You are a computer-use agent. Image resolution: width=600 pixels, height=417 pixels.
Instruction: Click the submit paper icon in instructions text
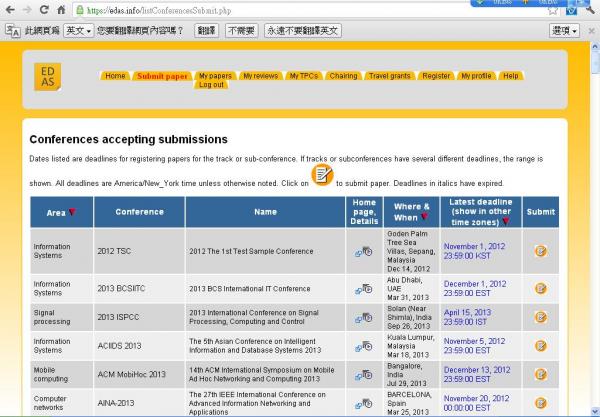[322, 175]
